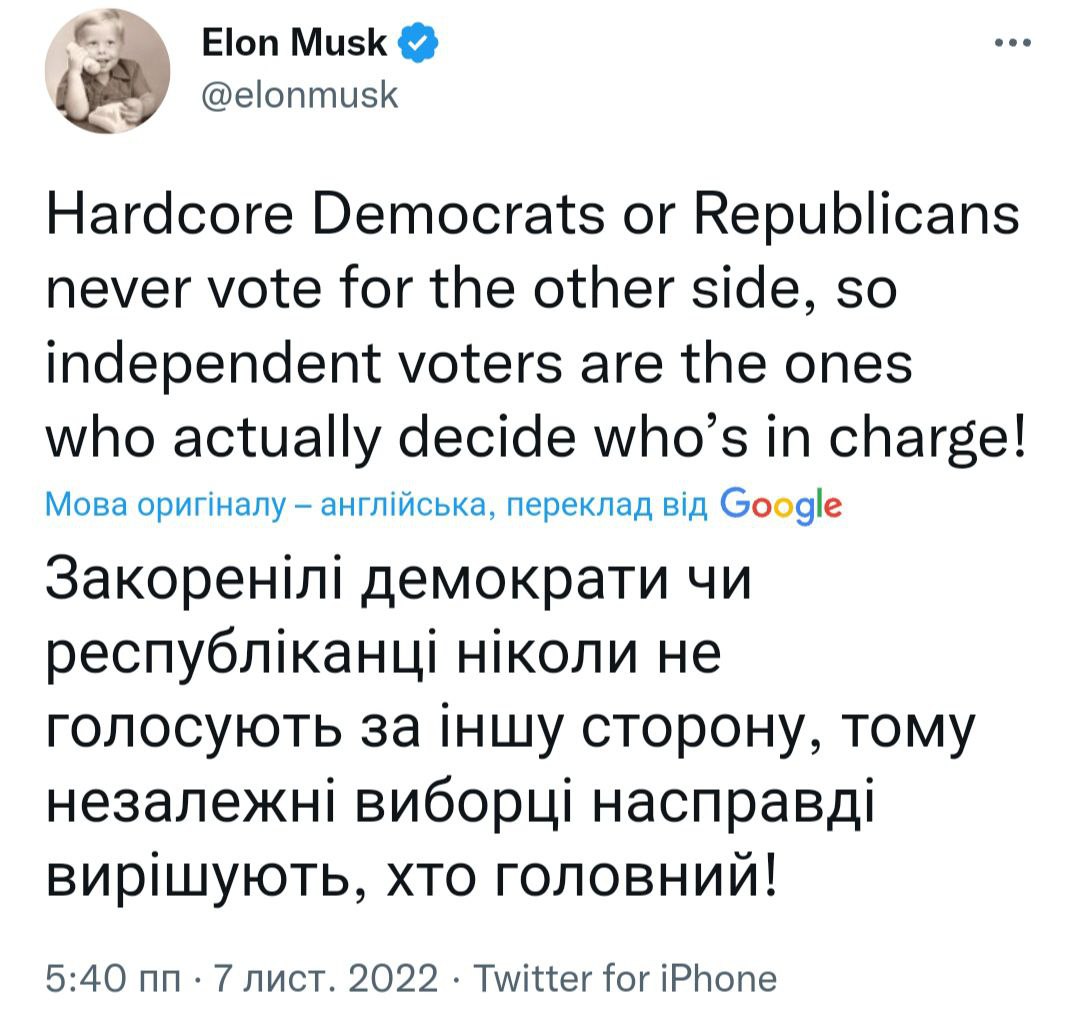Click the Google logo in translation notice
Image resolution: width=1080 pixels, height=1028 pixels.
pyautogui.click(x=781, y=505)
